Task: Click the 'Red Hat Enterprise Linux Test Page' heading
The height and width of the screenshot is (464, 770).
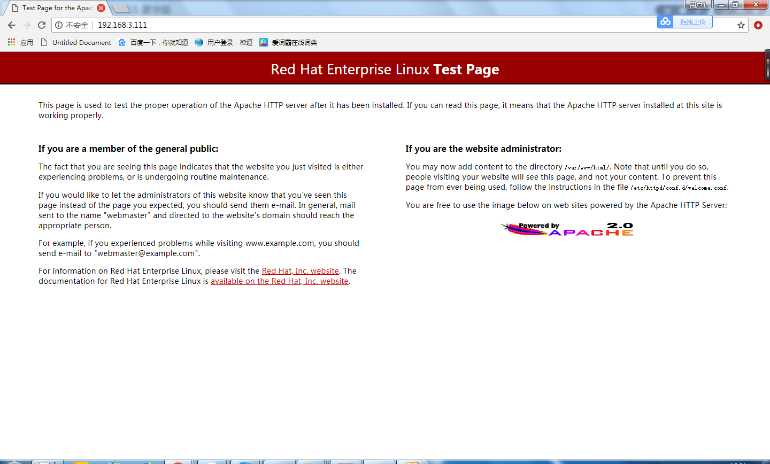Action: tap(385, 69)
